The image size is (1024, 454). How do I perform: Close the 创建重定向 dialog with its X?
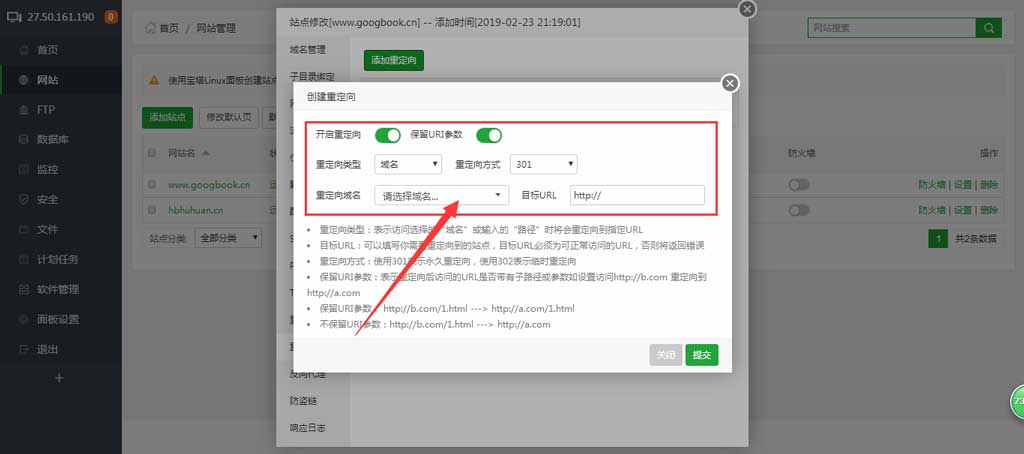730,84
